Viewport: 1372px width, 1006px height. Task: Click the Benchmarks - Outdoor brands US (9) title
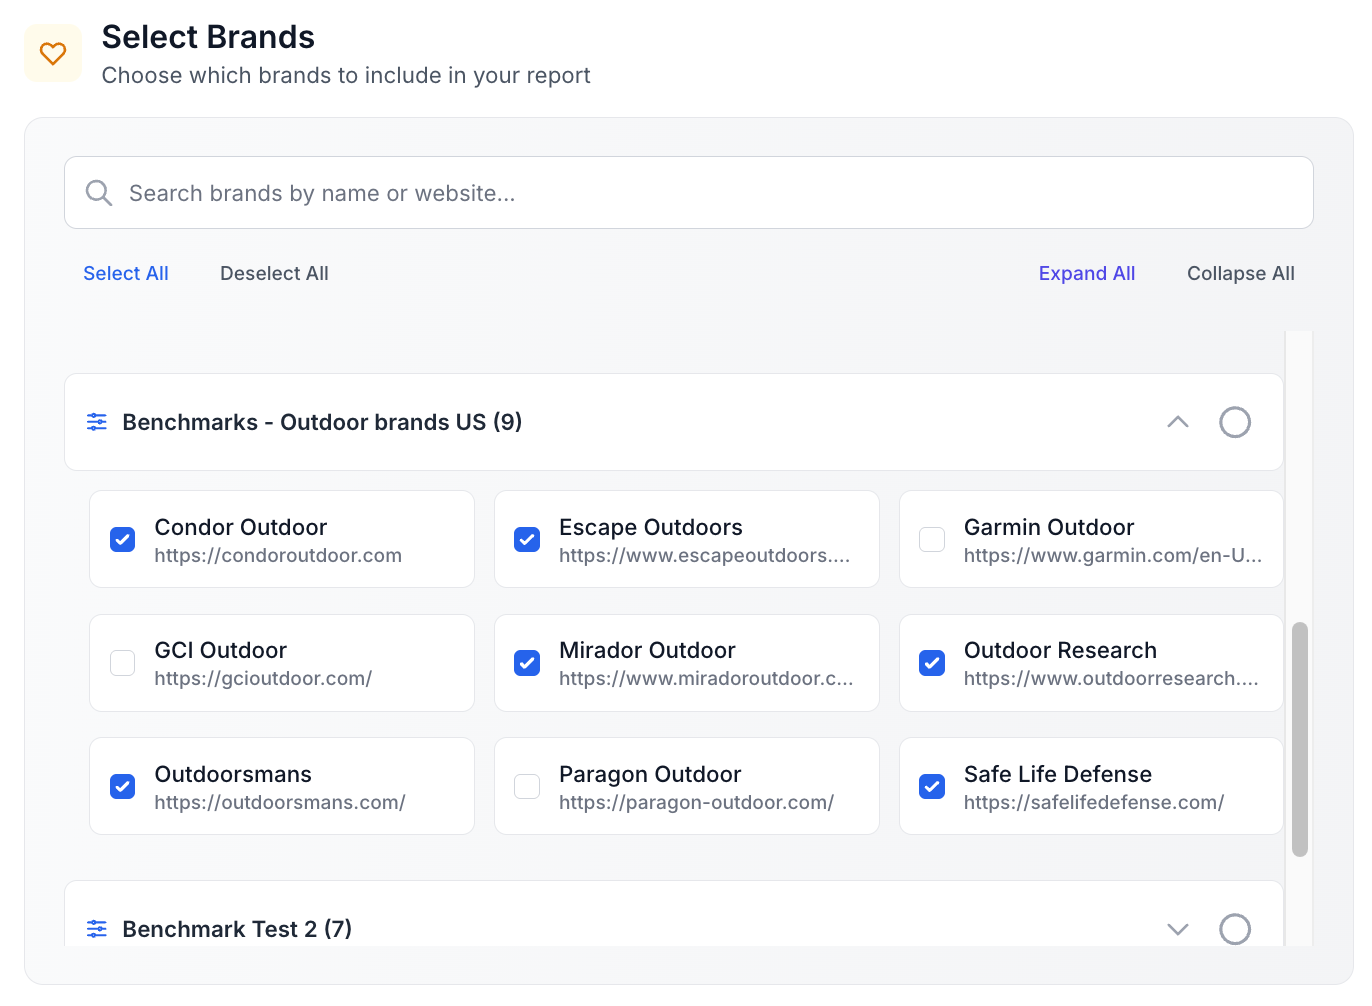click(322, 422)
